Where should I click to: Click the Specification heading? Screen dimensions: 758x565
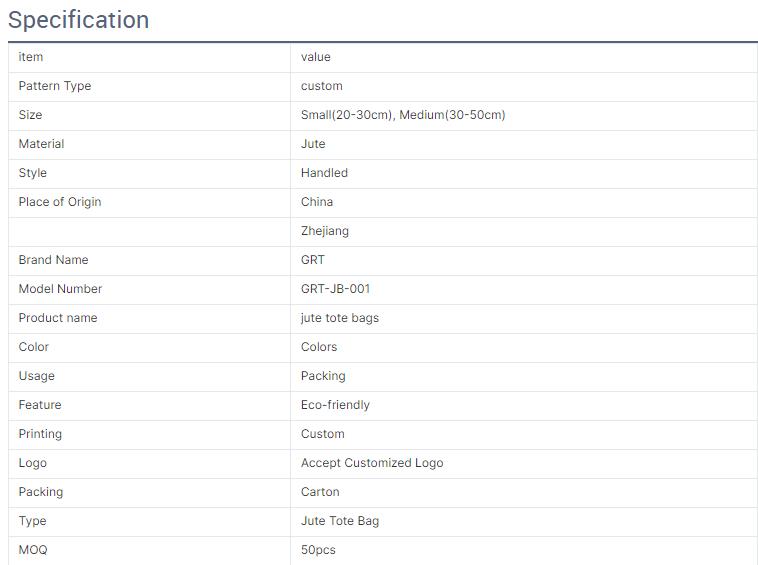[x=79, y=20]
